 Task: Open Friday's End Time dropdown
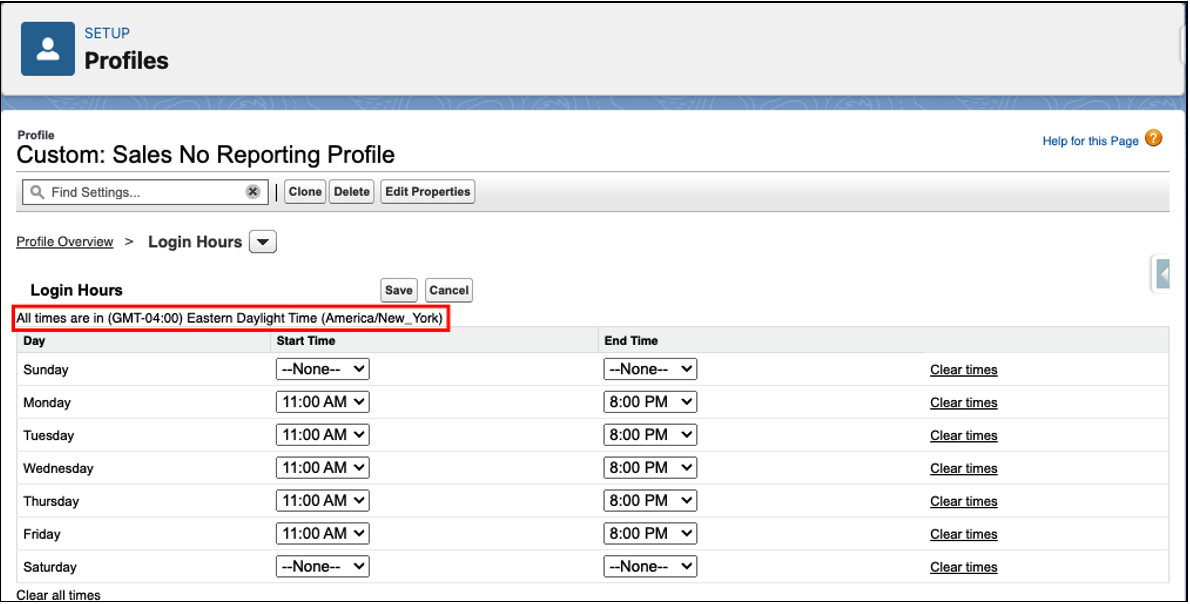(650, 533)
